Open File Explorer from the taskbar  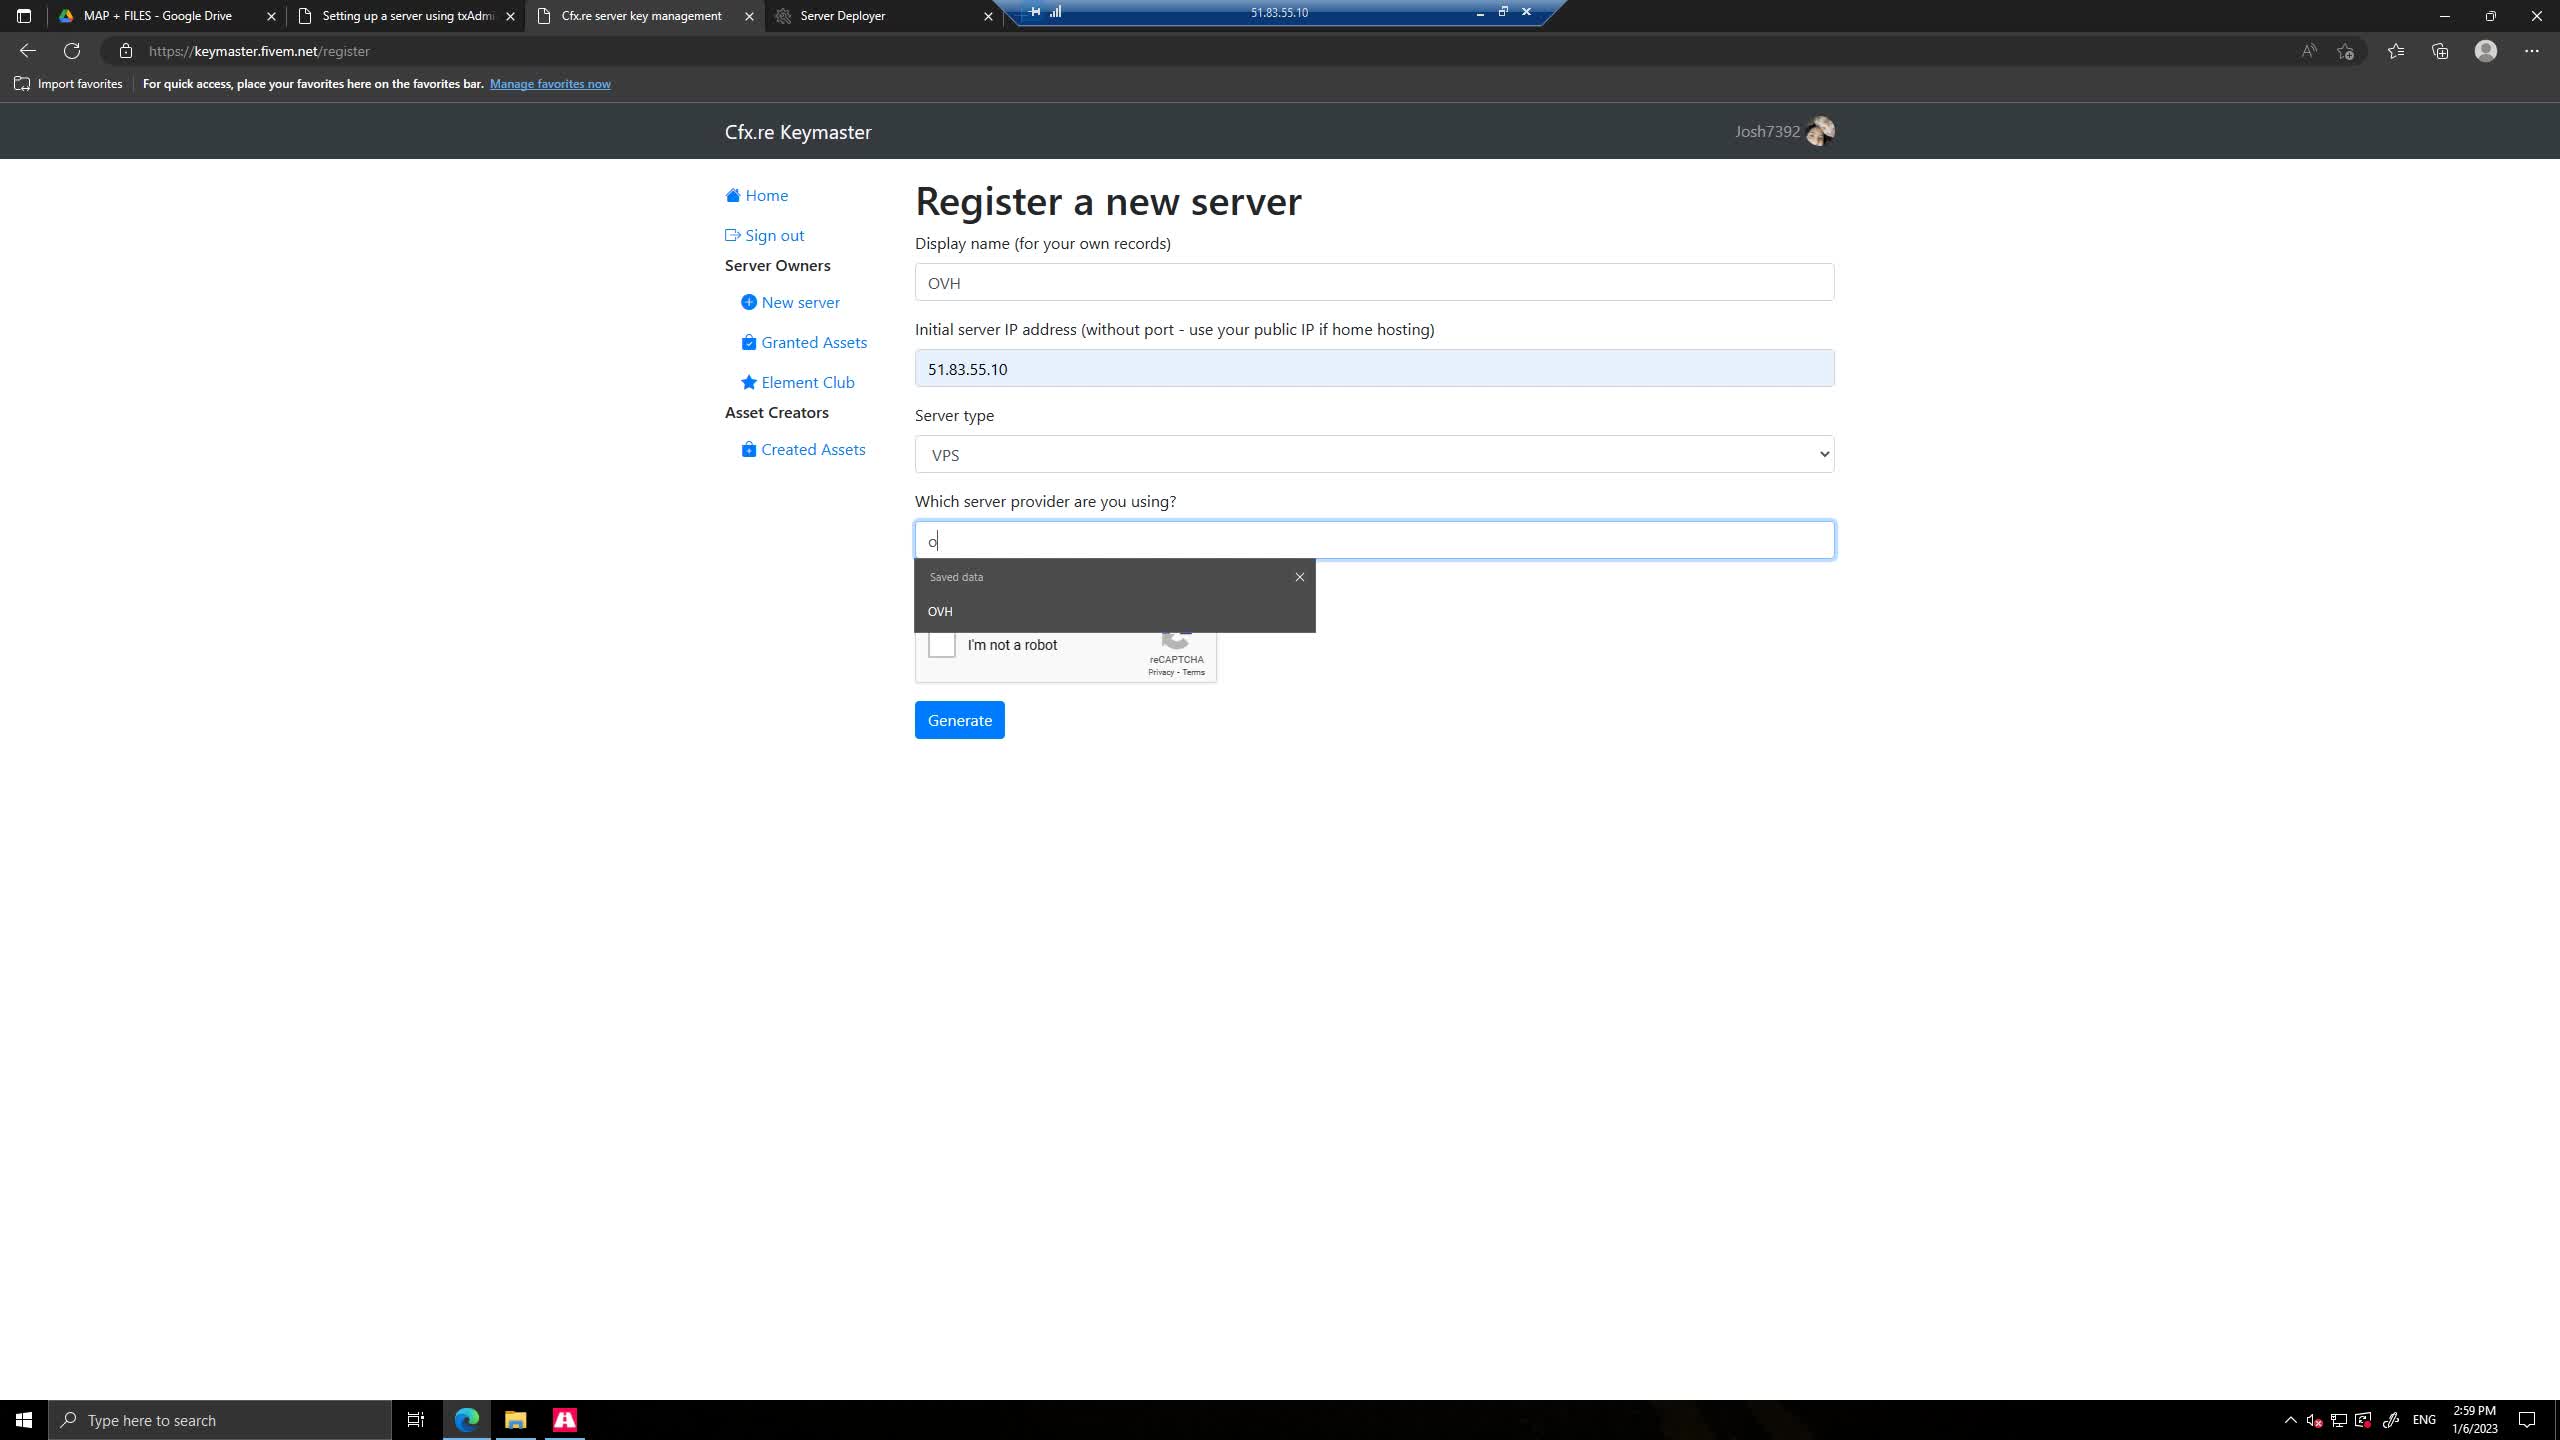(x=516, y=1419)
